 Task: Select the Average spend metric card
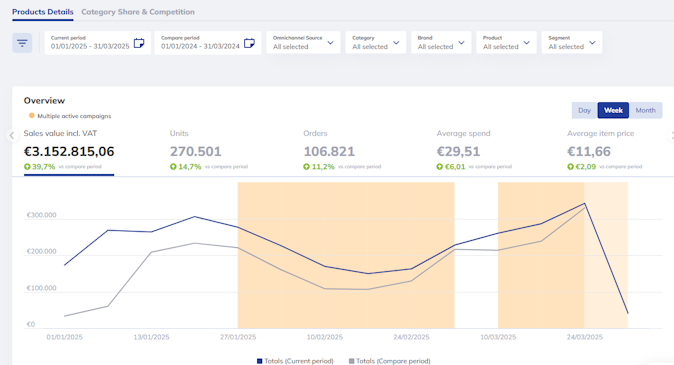pos(474,150)
